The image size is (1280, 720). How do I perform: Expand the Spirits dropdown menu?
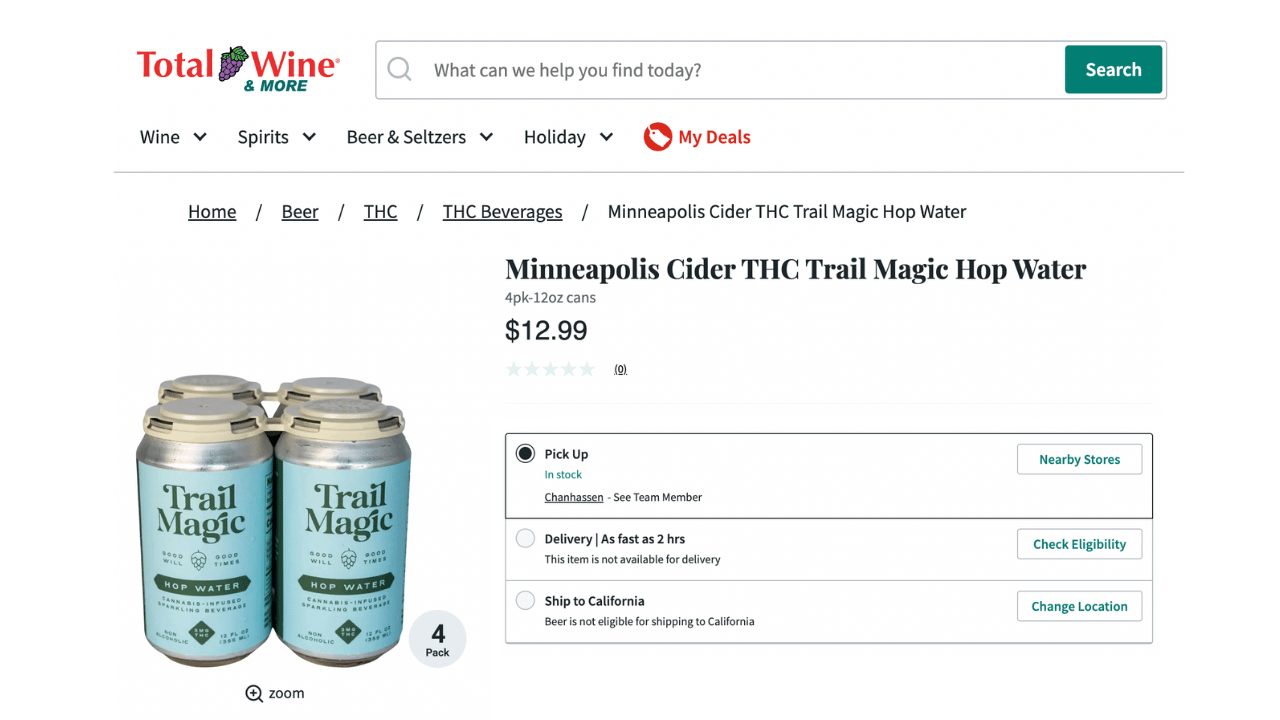pyautogui.click(x=277, y=137)
